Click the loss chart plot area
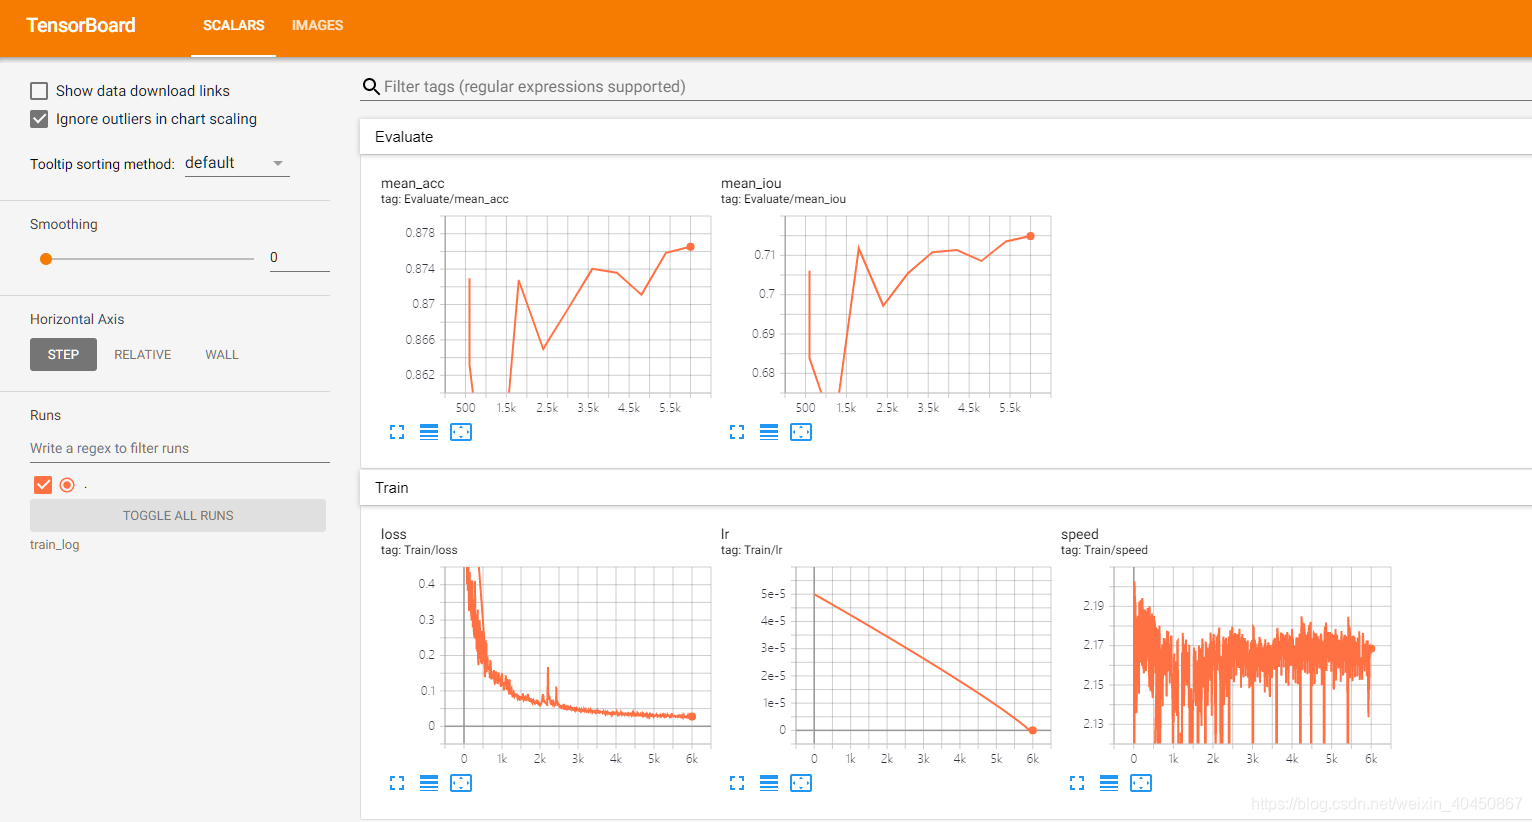 (x=577, y=657)
